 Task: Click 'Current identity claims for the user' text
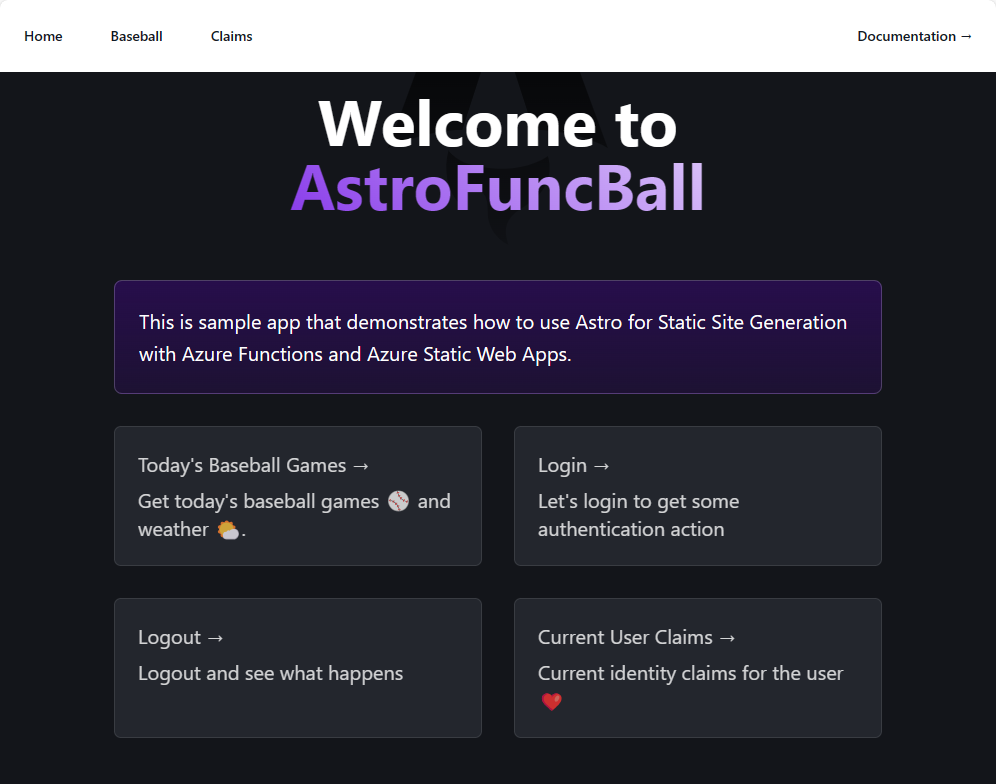(690, 673)
